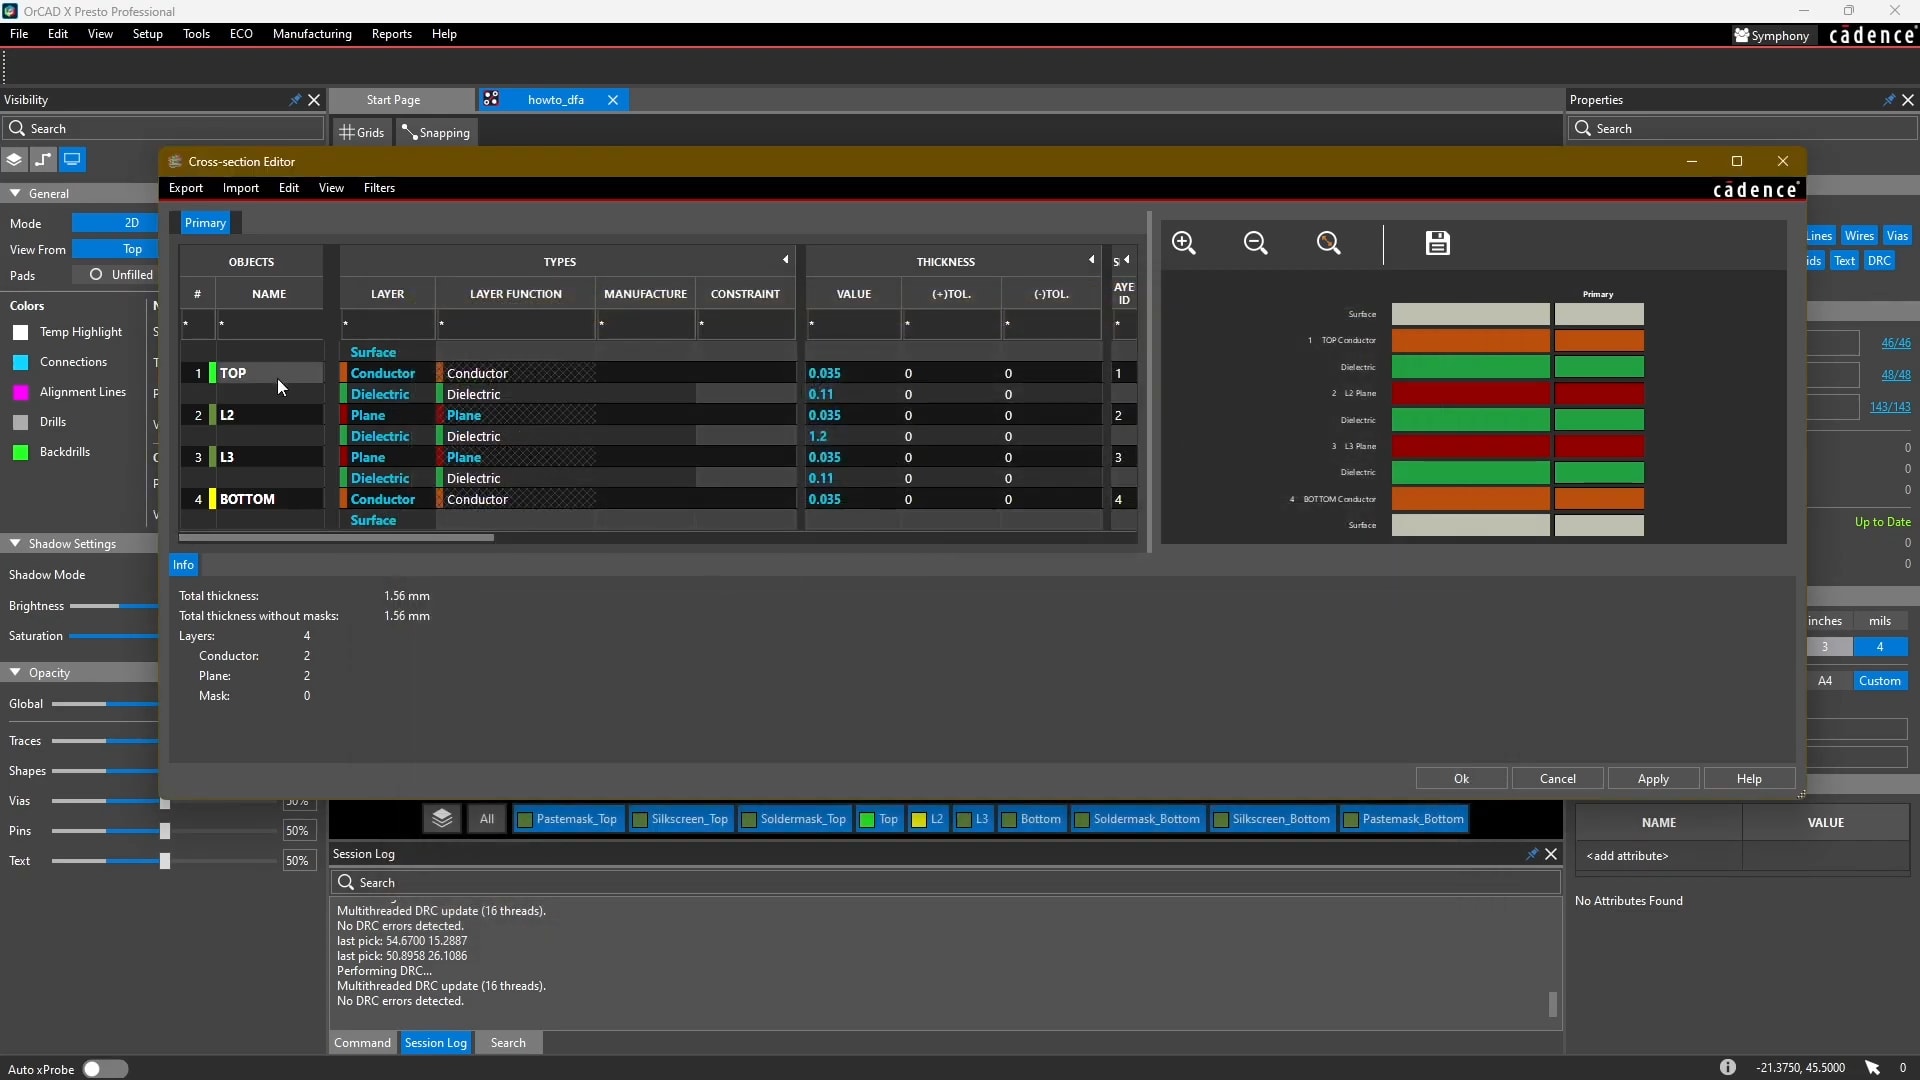This screenshot has width=1920, height=1080.
Task: Open the ECO menu
Action: click(x=241, y=34)
